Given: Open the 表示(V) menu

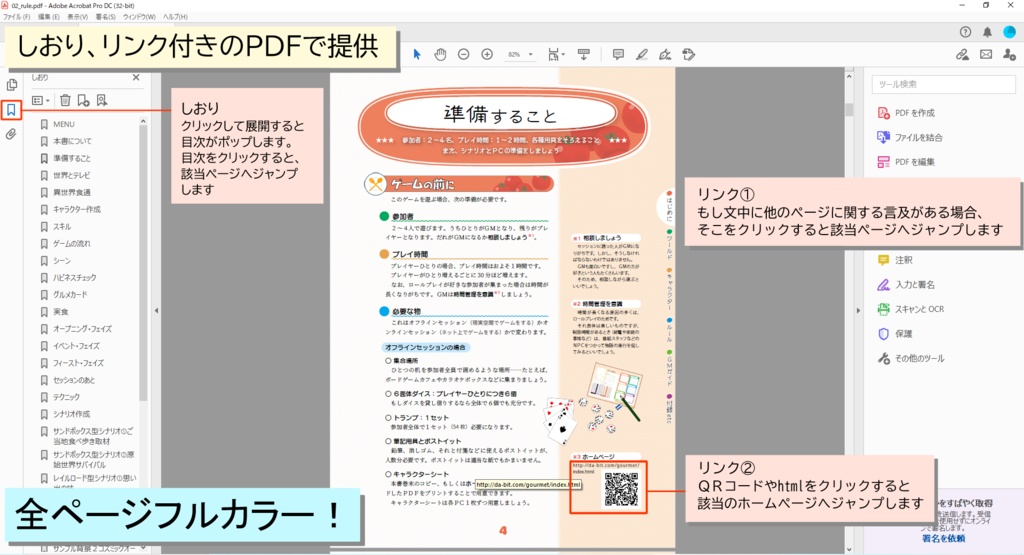Looking at the screenshot, I should point(77,17).
